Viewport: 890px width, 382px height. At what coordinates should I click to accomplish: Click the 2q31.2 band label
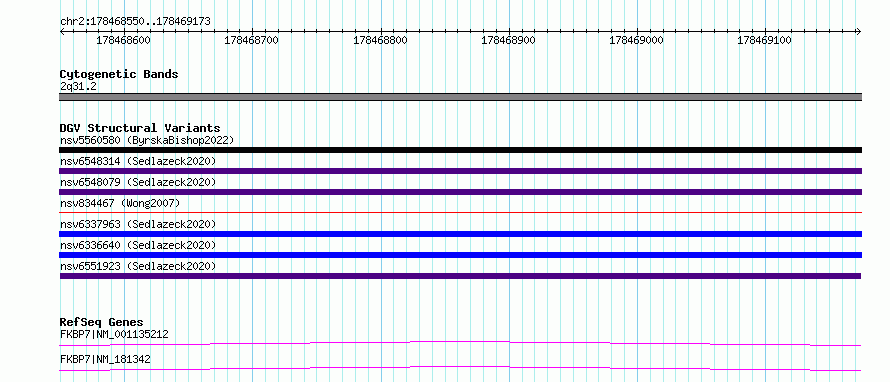(x=78, y=86)
